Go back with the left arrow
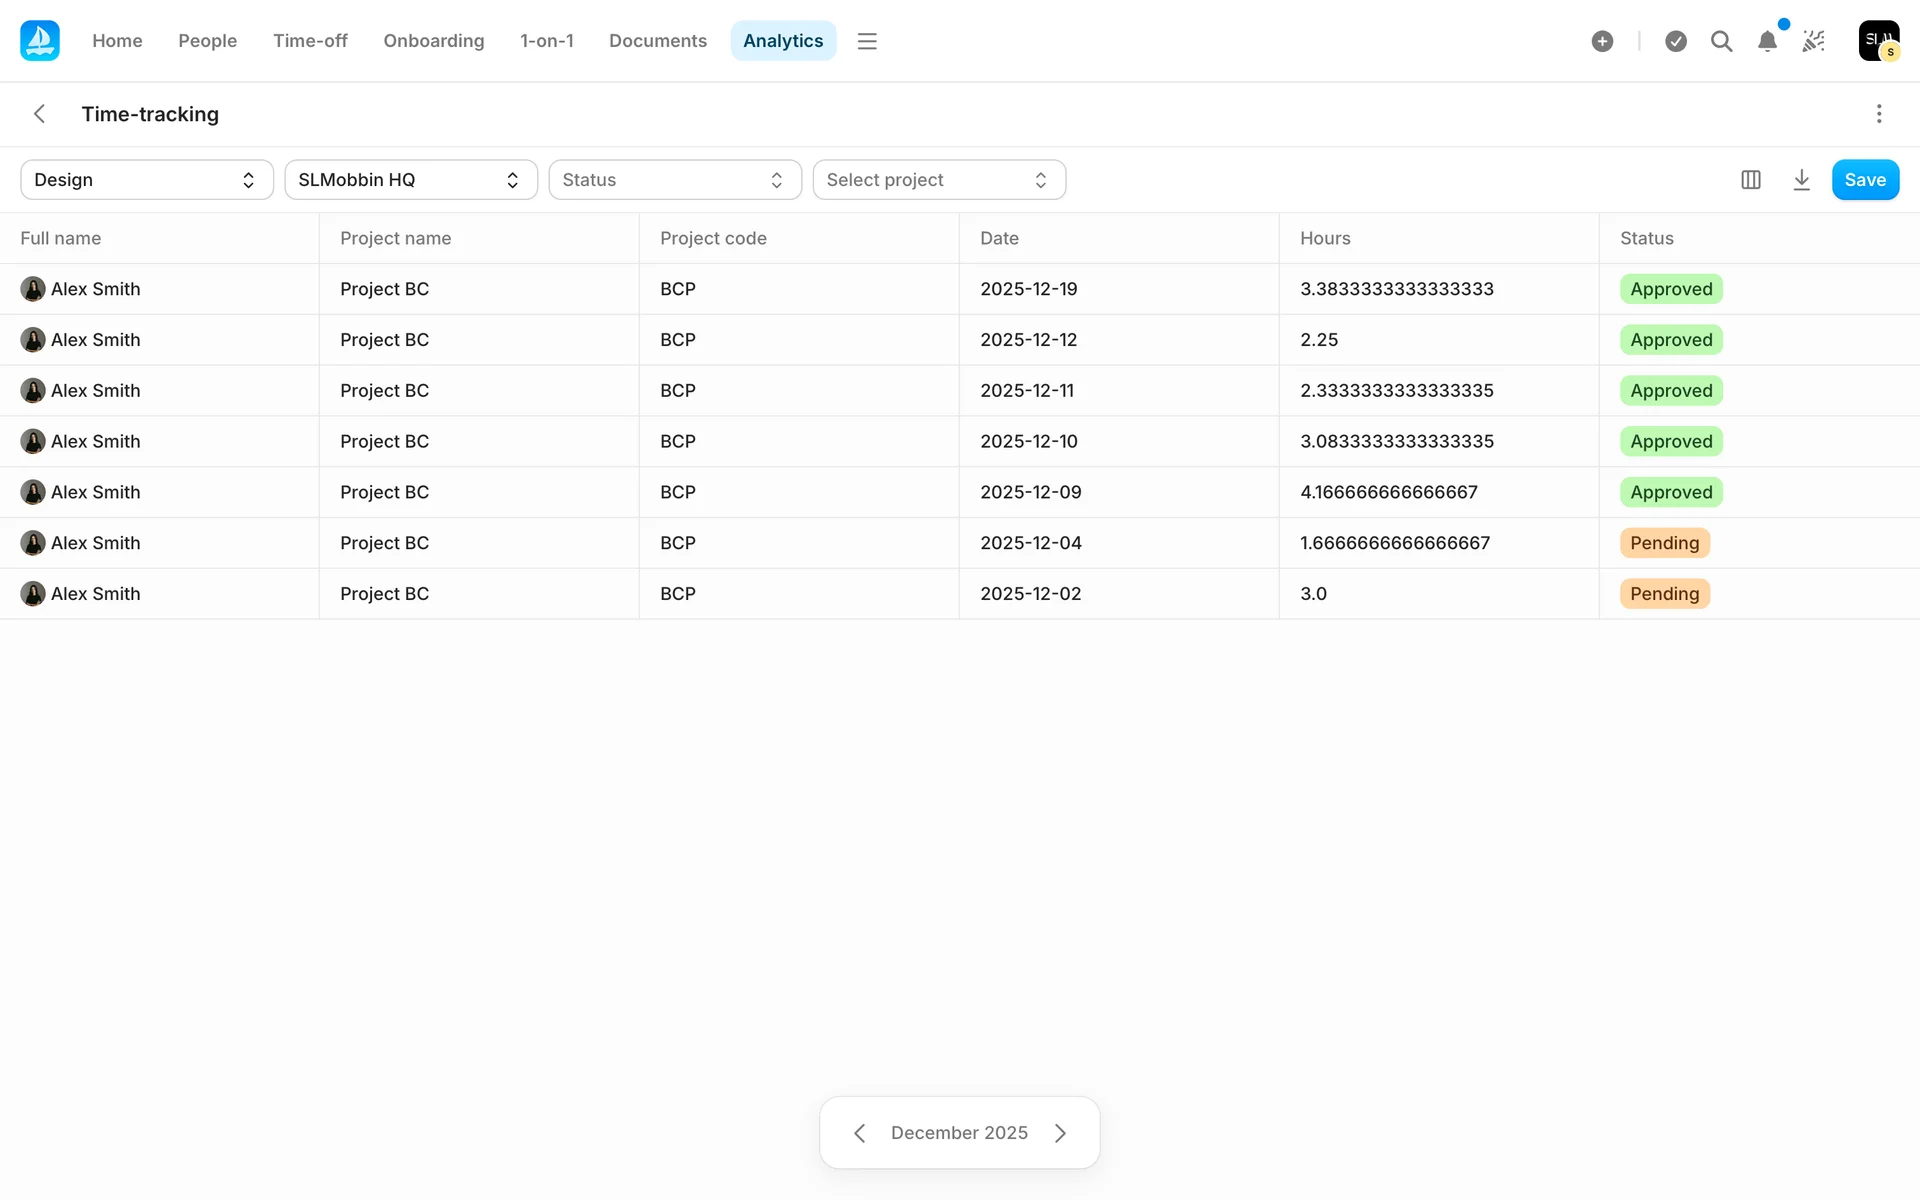 pos(40,114)
